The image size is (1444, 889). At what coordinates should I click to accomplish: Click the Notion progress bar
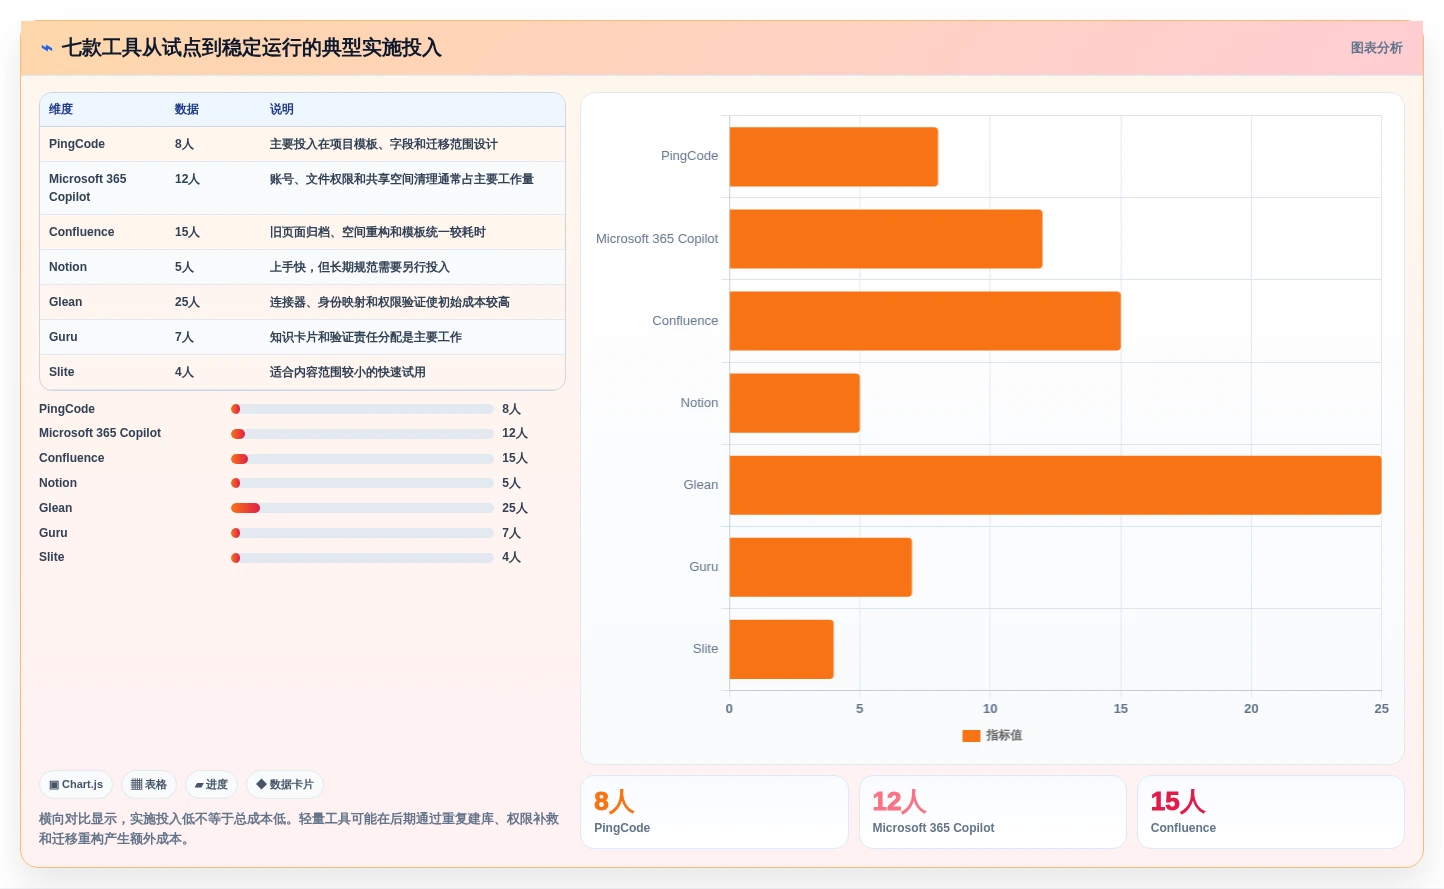(362, 483)
